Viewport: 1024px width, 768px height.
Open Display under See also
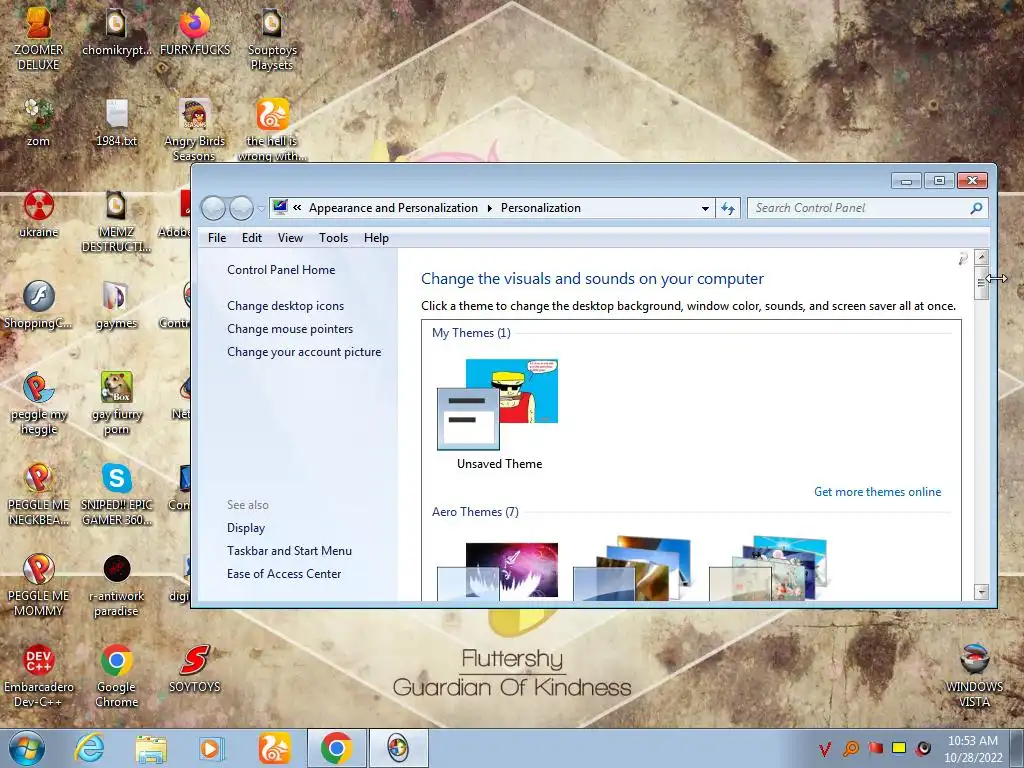coord(246,528)
